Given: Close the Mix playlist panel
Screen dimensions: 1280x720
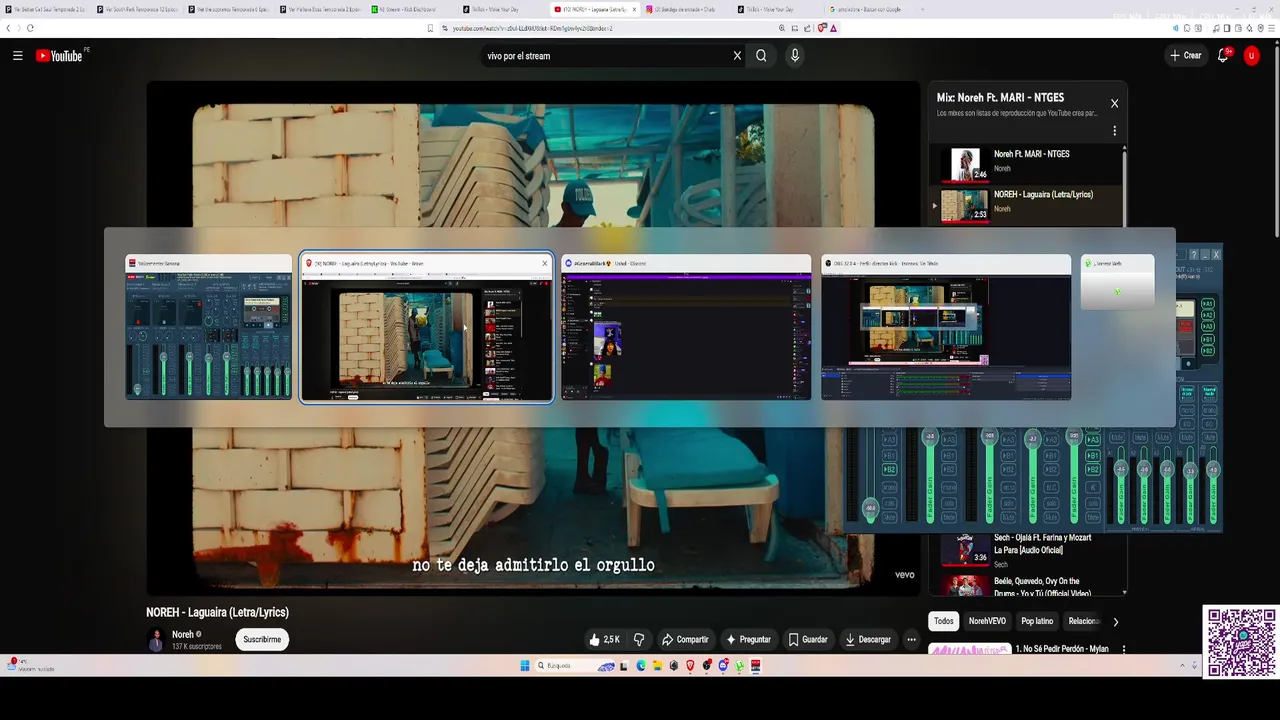Looking at the screenshot, I should click(x=1114, y=103).
